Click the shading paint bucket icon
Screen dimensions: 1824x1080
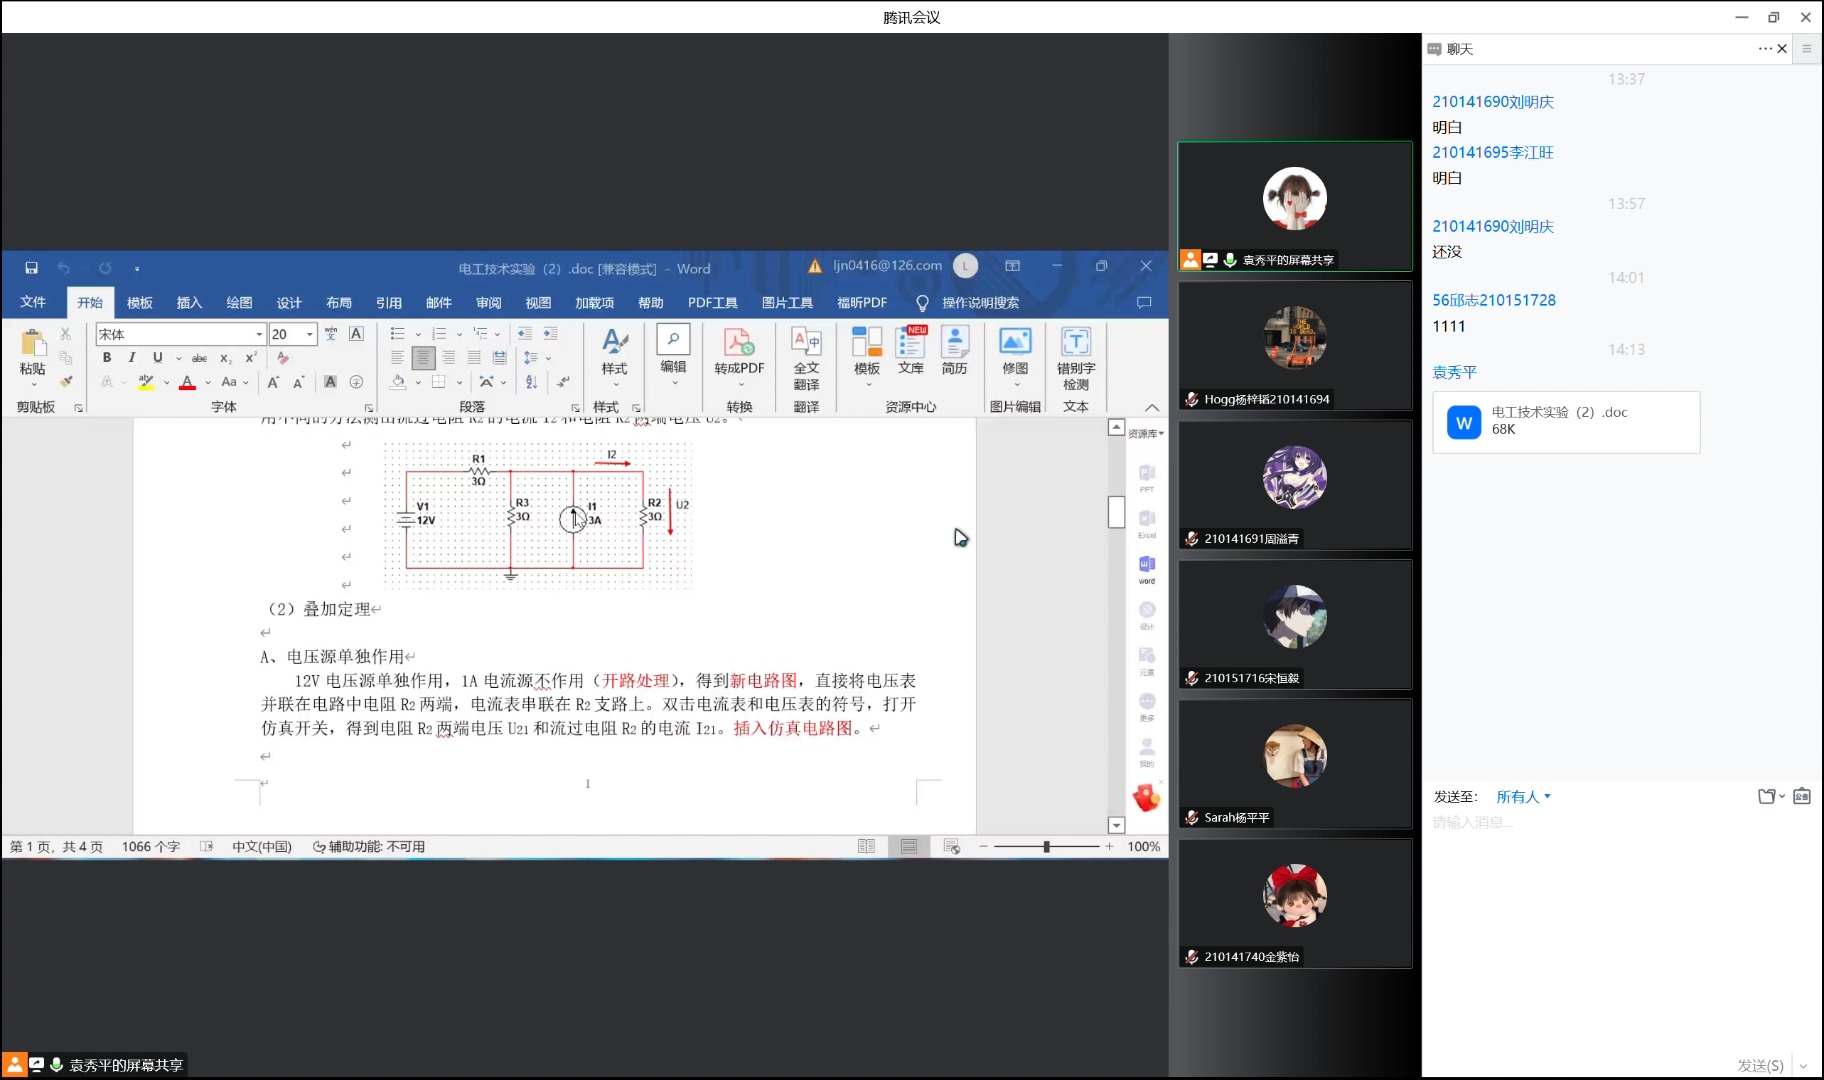pos(398,382)
